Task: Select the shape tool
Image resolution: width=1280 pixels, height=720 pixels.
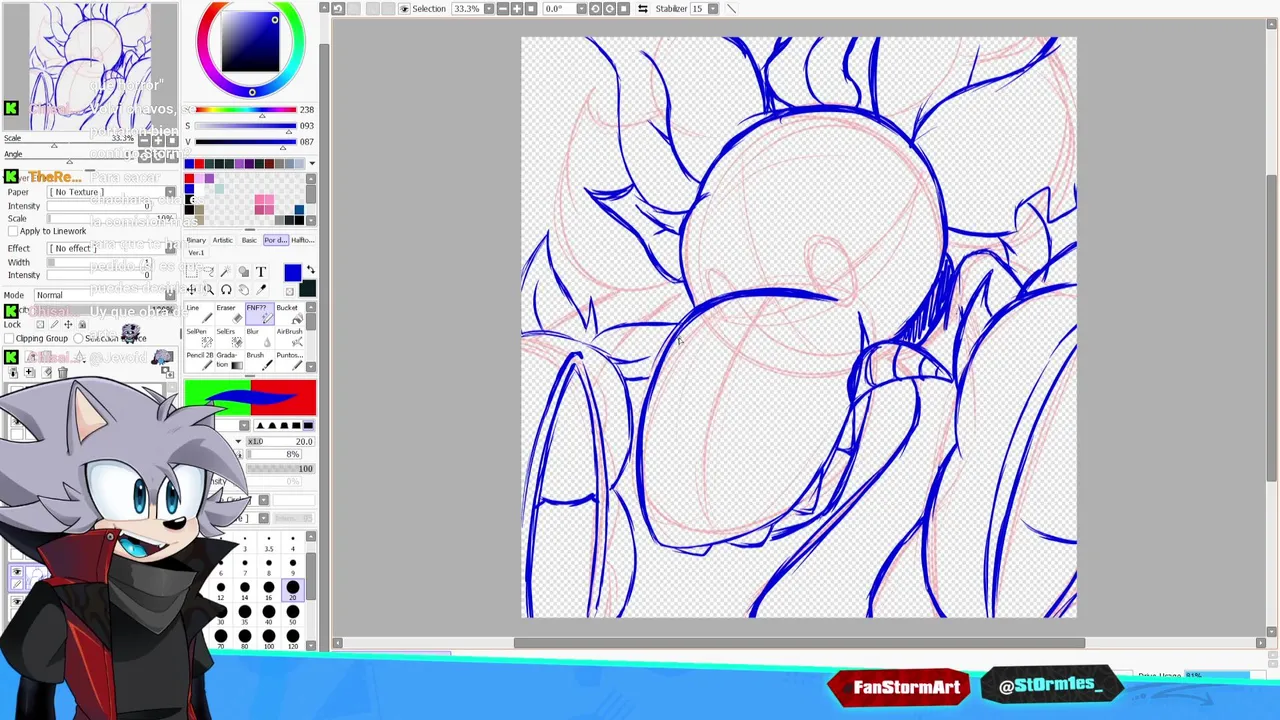Action: coord(243,271)
